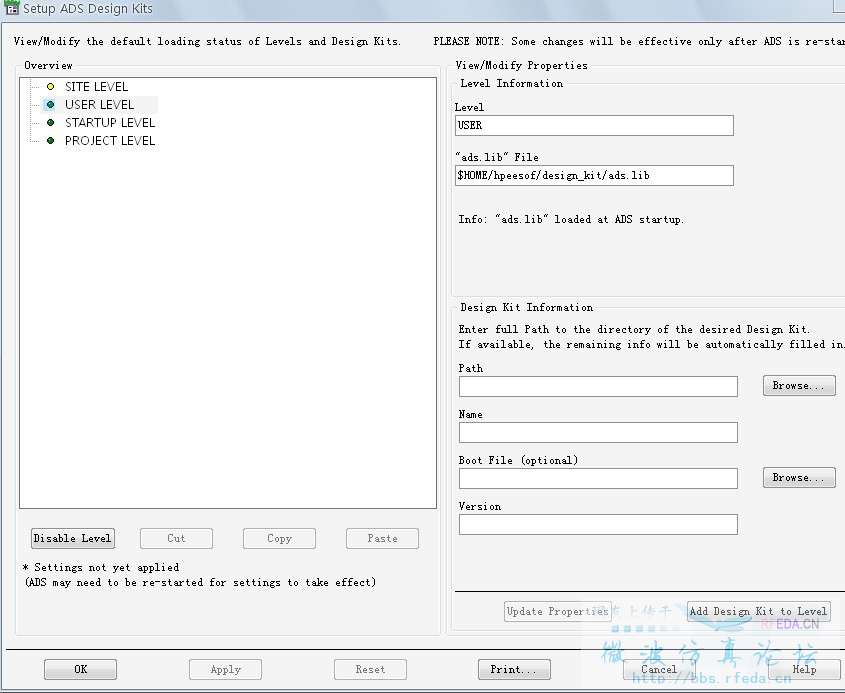845x693 pixels.
Task: Click the 'Settings not yet applied' note
Action: click(x=101, y=567)
